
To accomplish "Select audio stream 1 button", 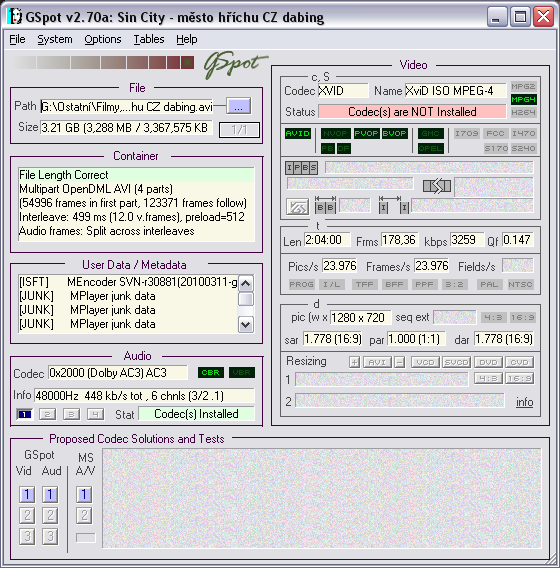I will click(x=25, y=414).
